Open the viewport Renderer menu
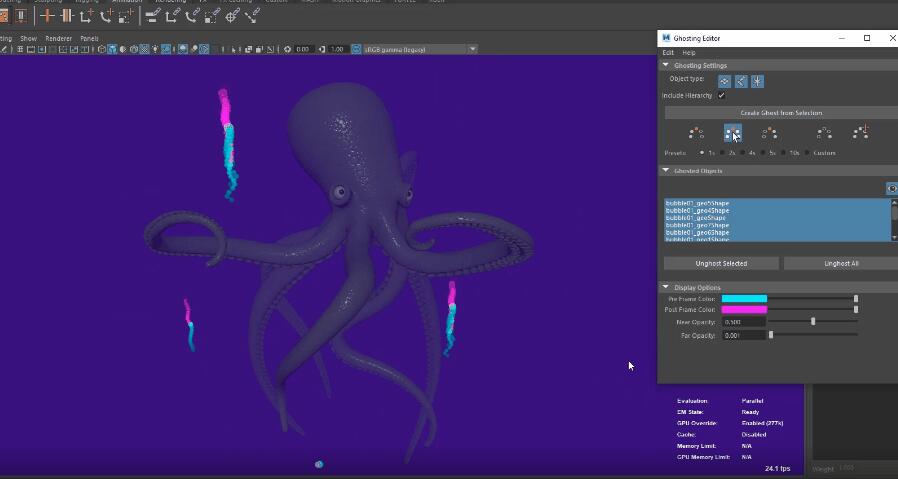 (x=58, y=38)
